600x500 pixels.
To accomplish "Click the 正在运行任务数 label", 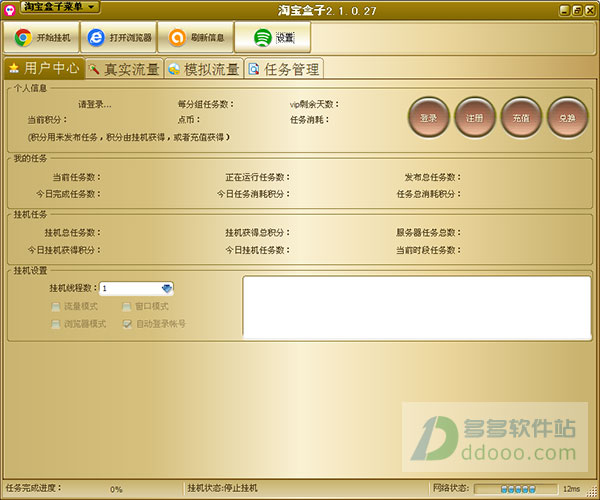I will click(x=258, y=177).
